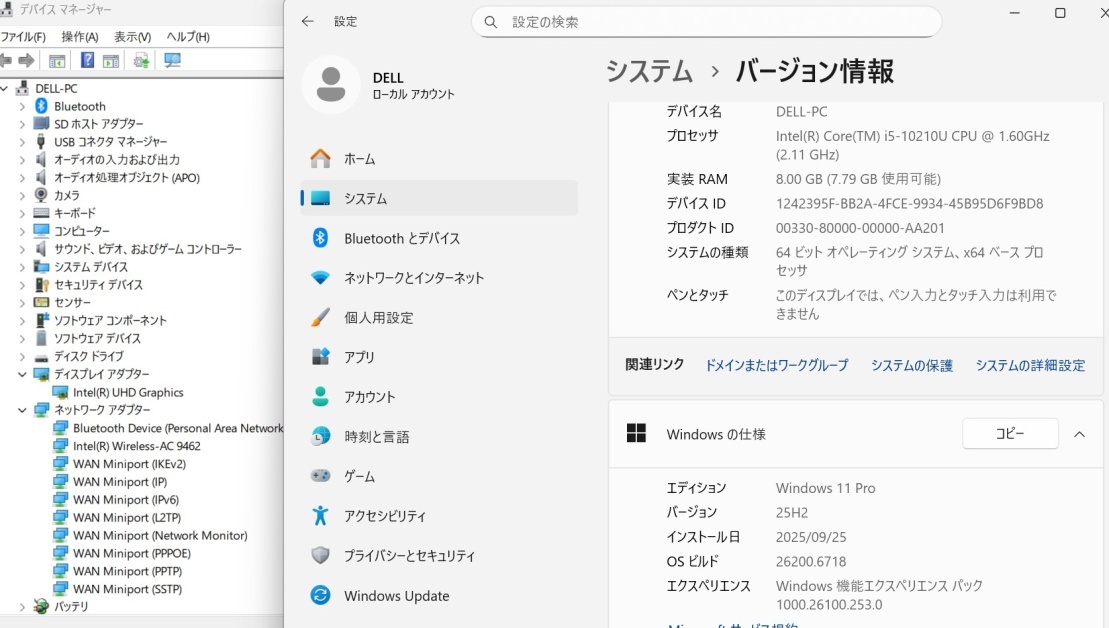Navigate back using Device Manager back arrow
Screen dimensions: 1109x628
tap(9, 60)
